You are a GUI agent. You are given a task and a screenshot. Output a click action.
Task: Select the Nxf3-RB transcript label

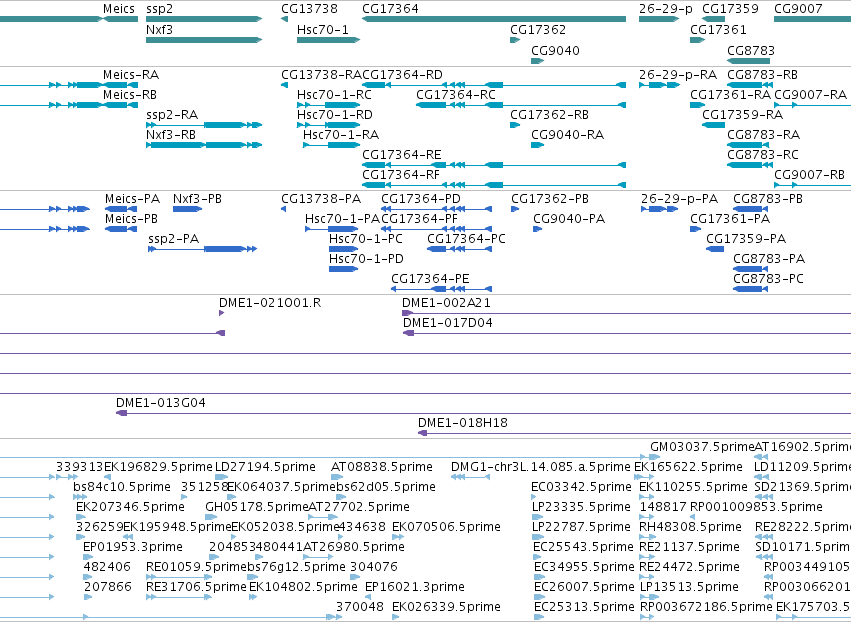(171, 135)
